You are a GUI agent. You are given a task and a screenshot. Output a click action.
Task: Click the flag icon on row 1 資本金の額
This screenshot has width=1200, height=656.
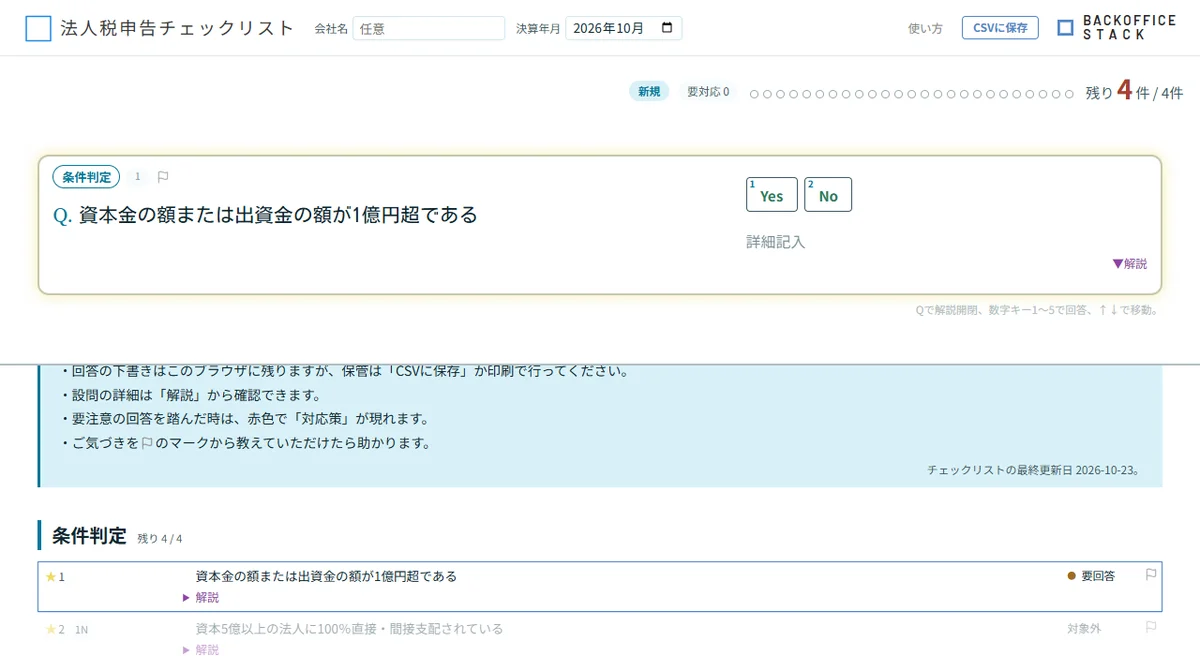[x=1151, y=575]
